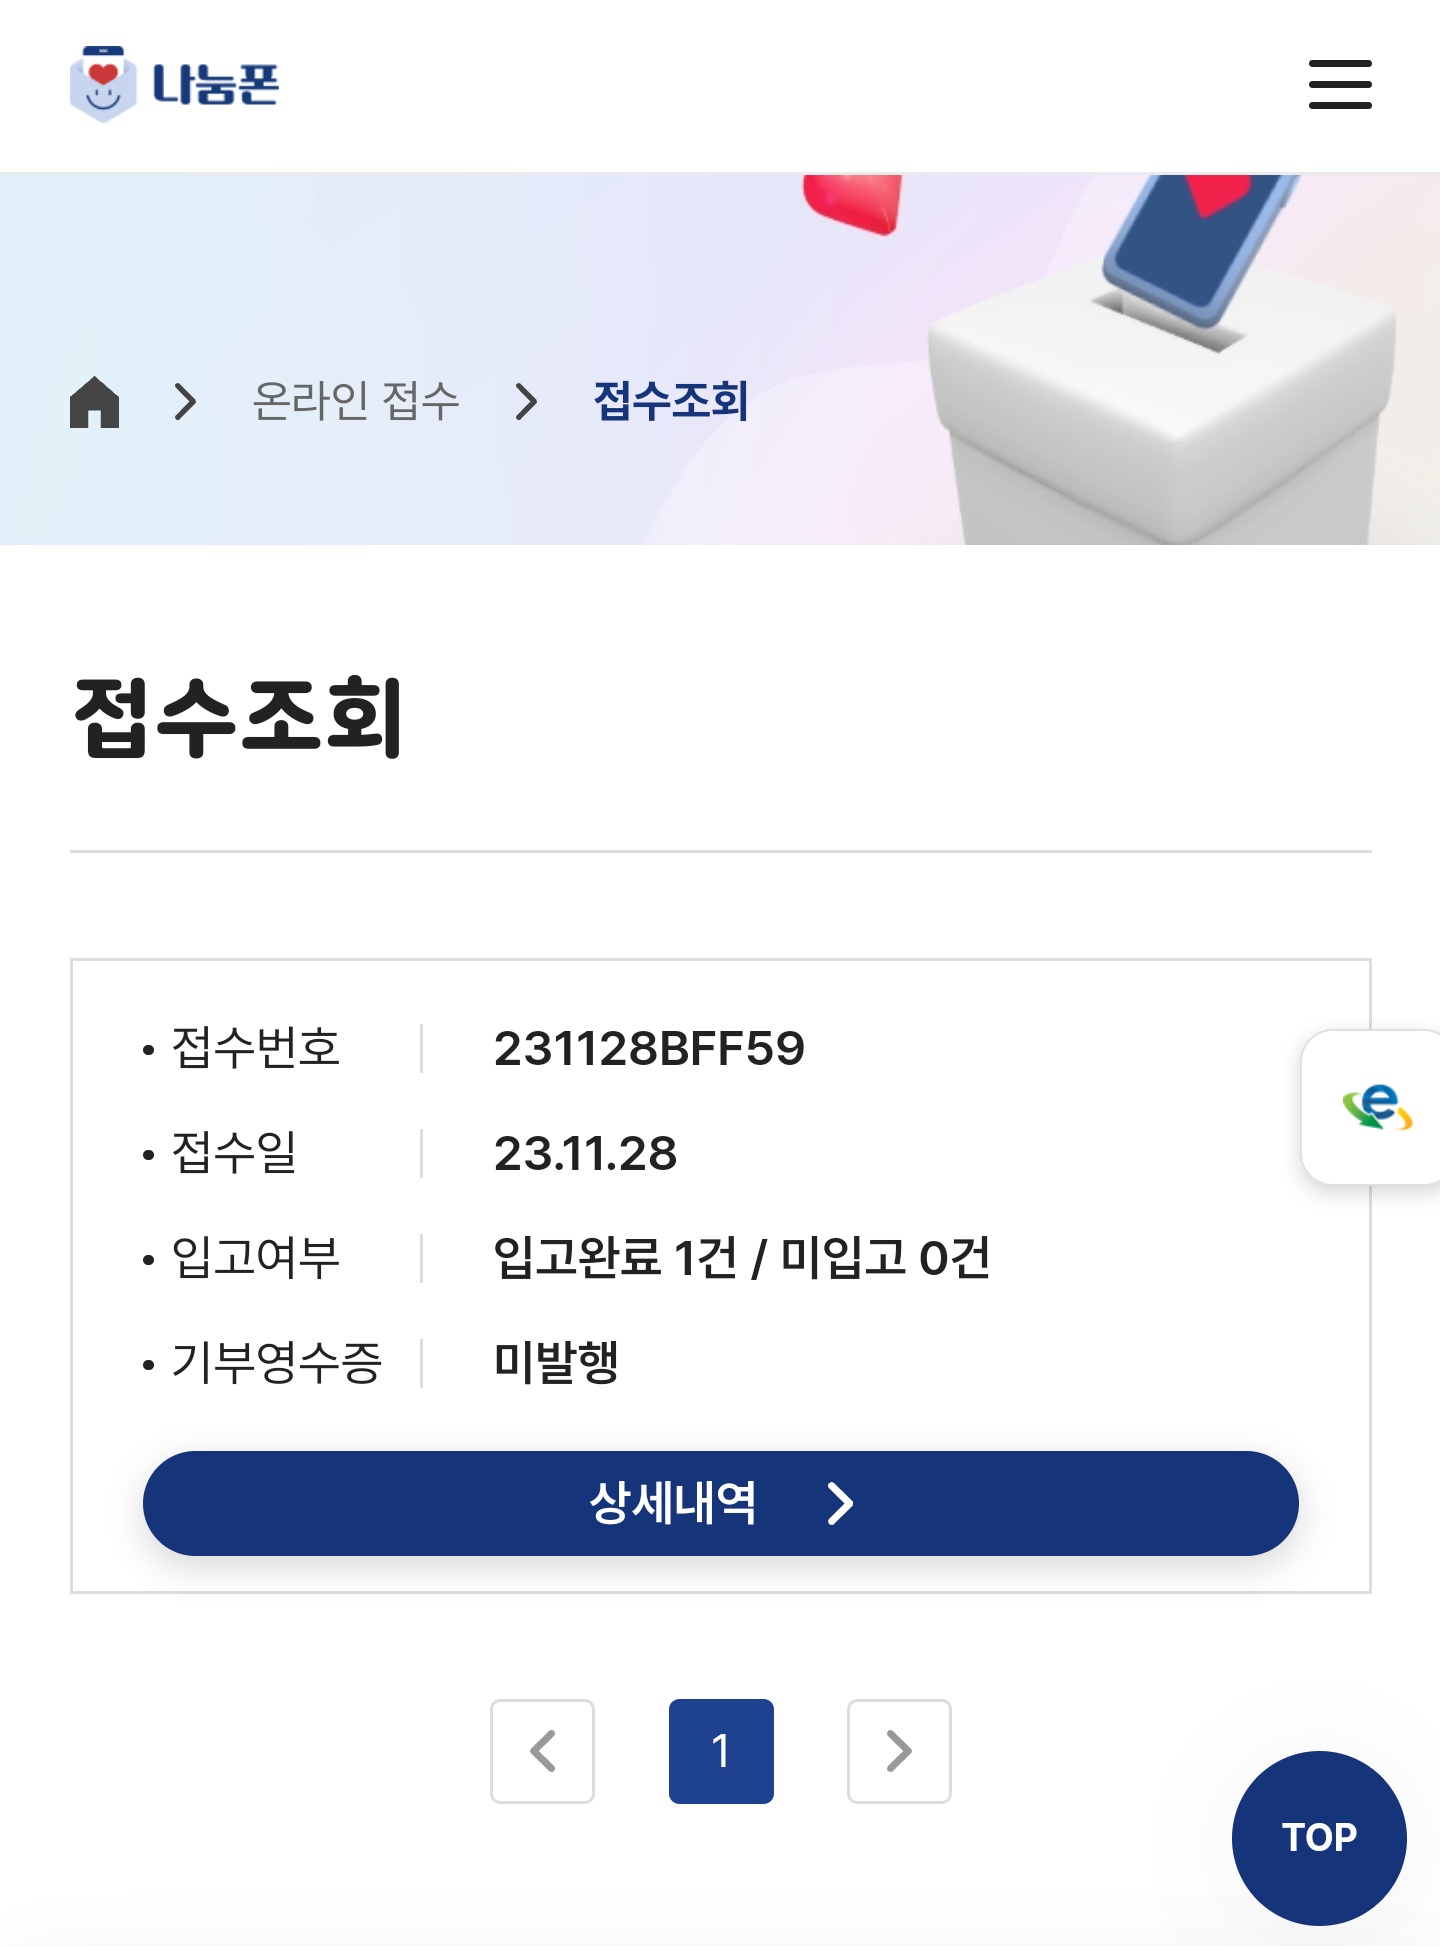Click the chevron after the home icon
Screen dimensions: 1440x1946
185,402
